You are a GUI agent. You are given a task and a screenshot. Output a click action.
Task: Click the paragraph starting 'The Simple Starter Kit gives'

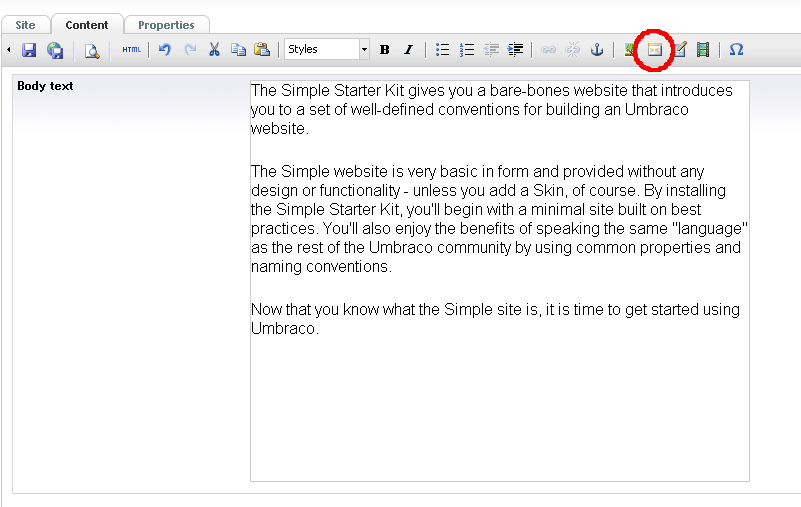pos(491,109)
